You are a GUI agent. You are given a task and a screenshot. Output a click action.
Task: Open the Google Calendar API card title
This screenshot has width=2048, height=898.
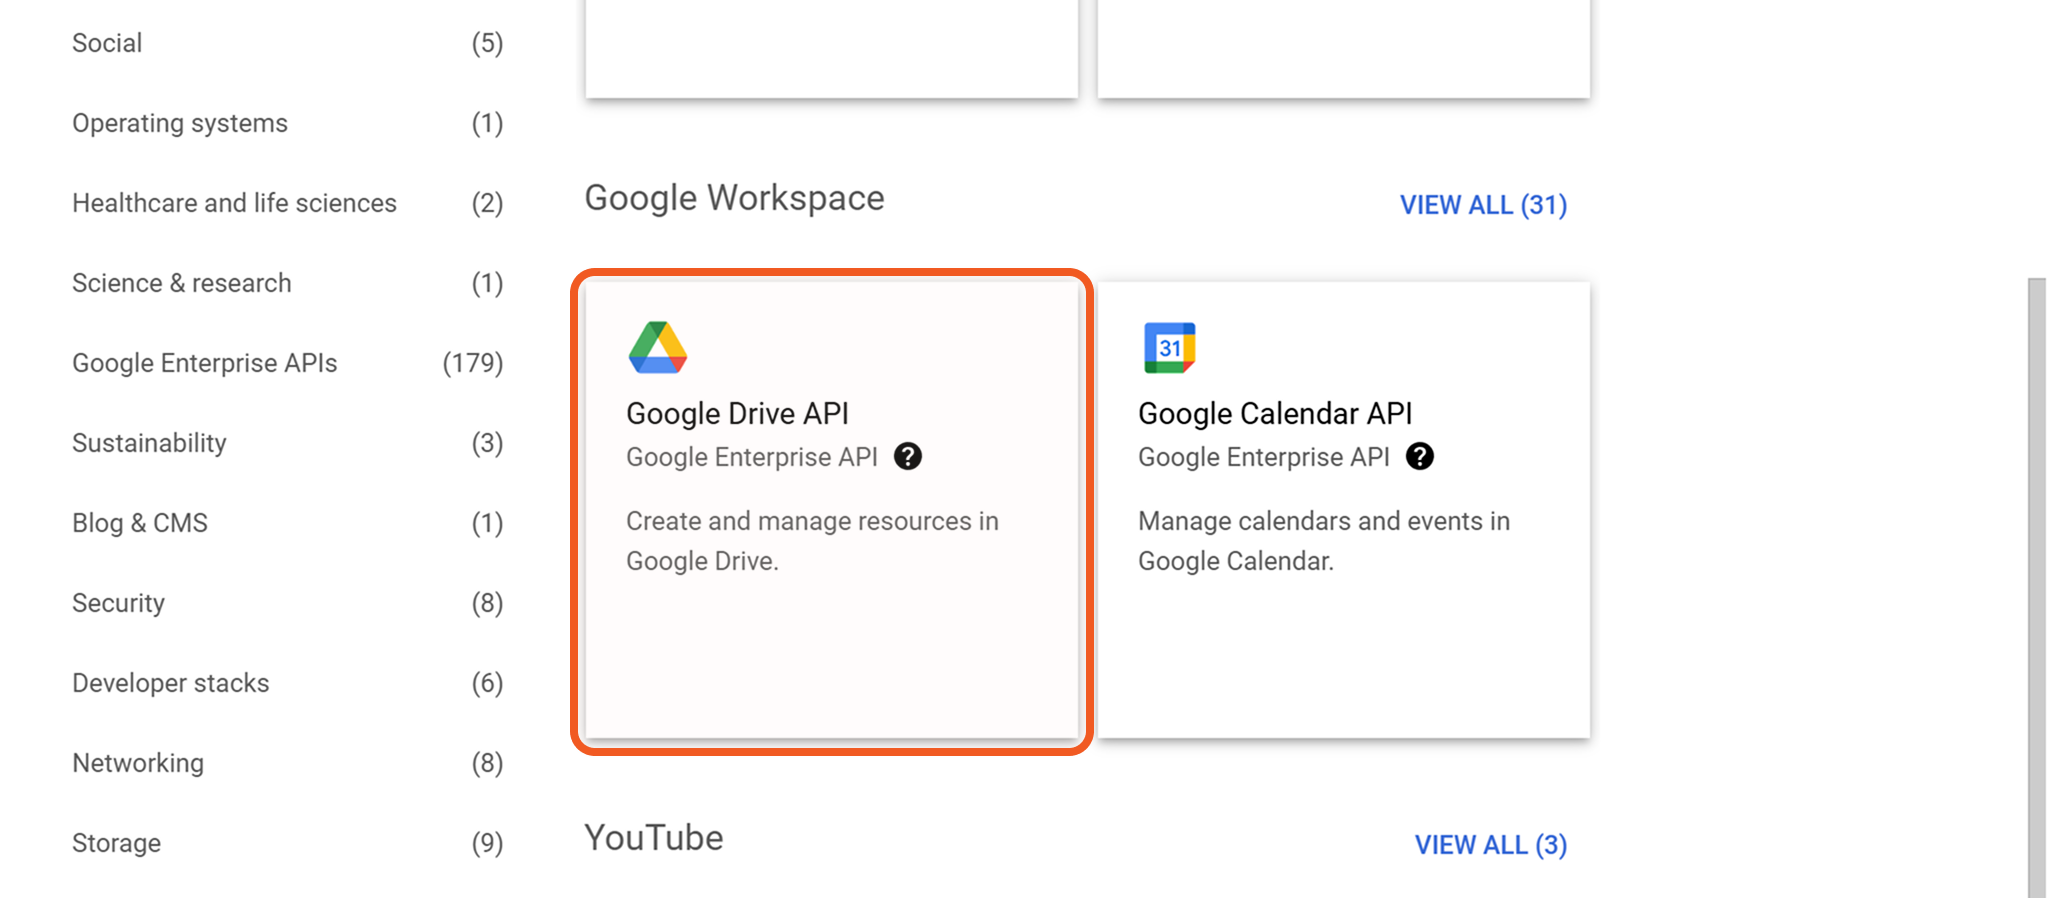pos(1274,413)
